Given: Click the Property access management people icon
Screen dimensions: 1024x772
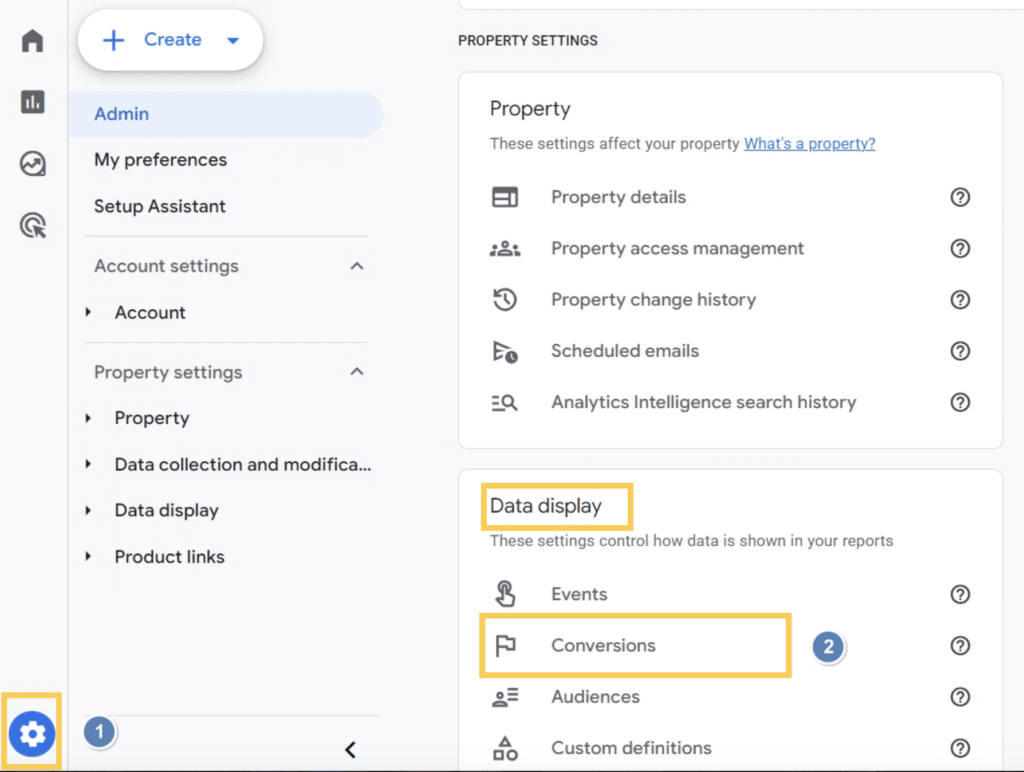Looking at the screenshot, I should [505, 249].
